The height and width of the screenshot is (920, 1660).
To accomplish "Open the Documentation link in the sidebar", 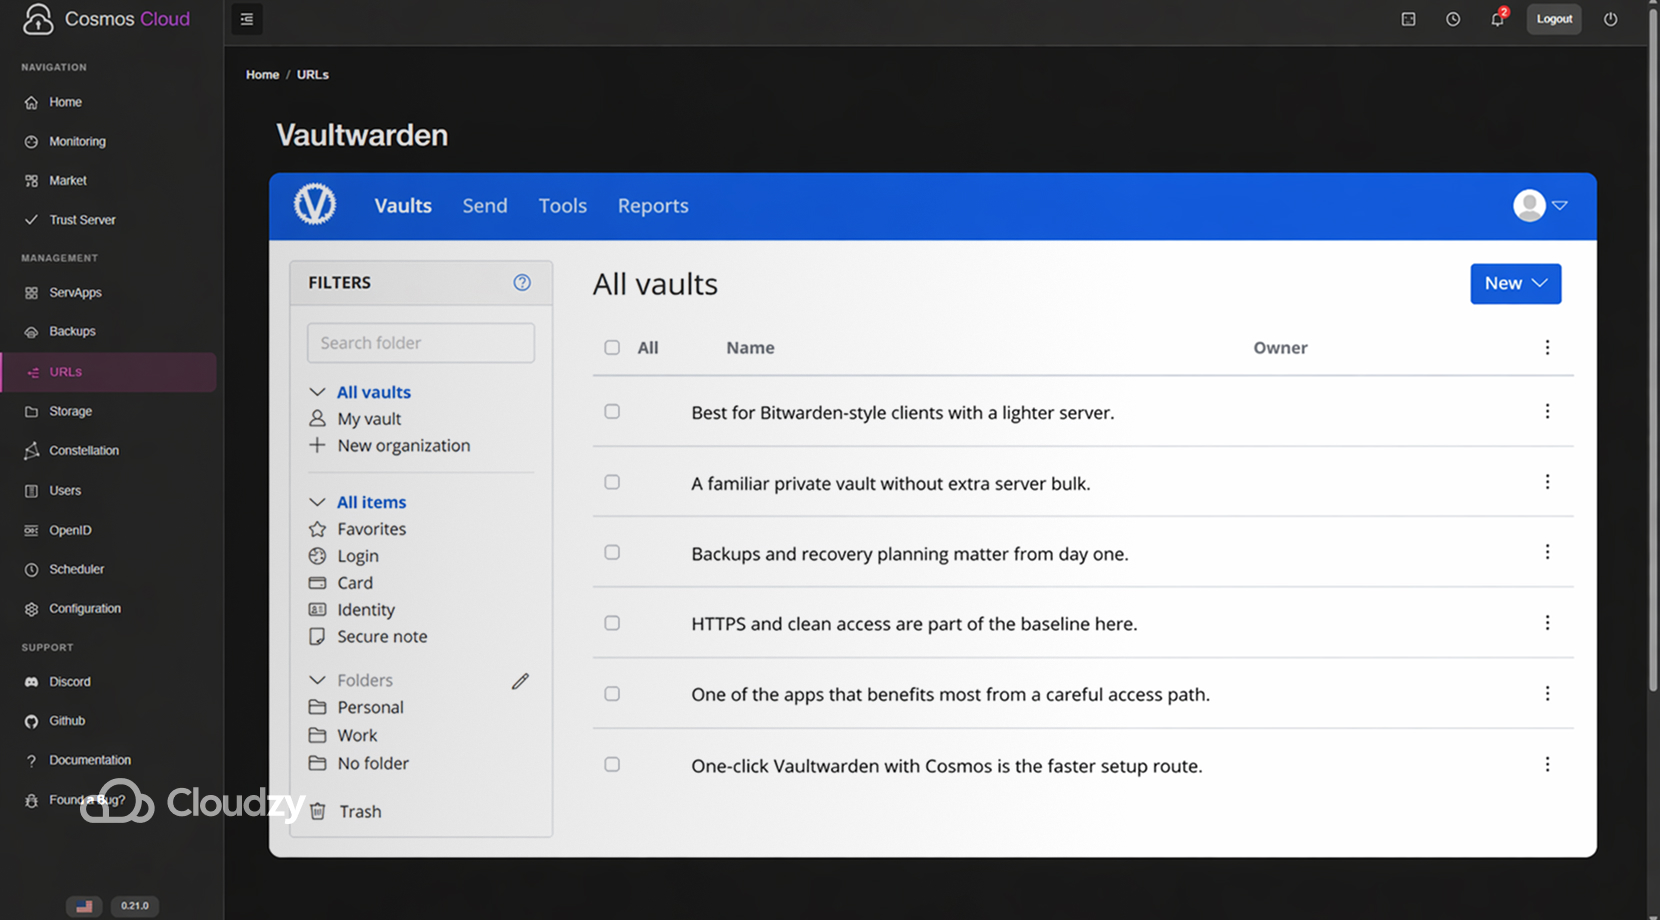I will coord(89,760).
